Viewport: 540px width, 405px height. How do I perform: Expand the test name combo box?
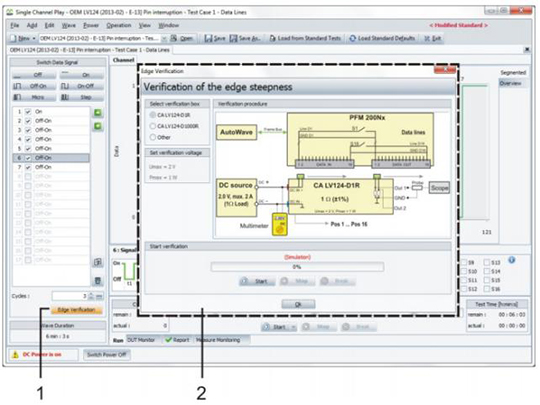click(x=164, y=38)
